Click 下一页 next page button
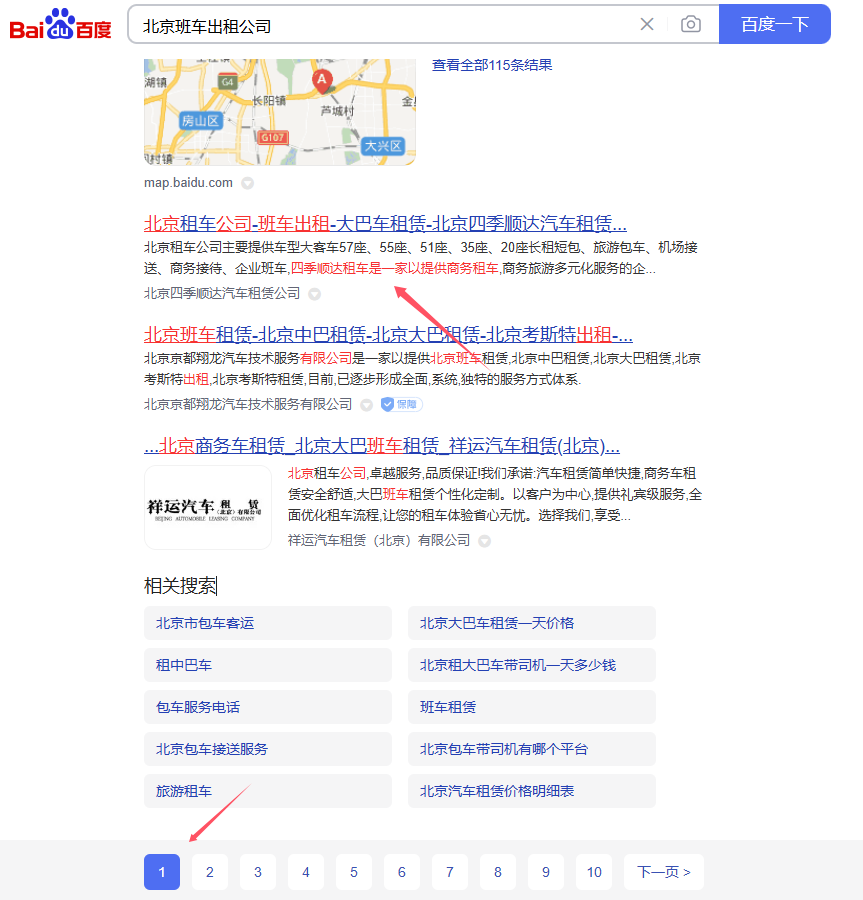Screen dimensions: 863x900 (664, 872)
